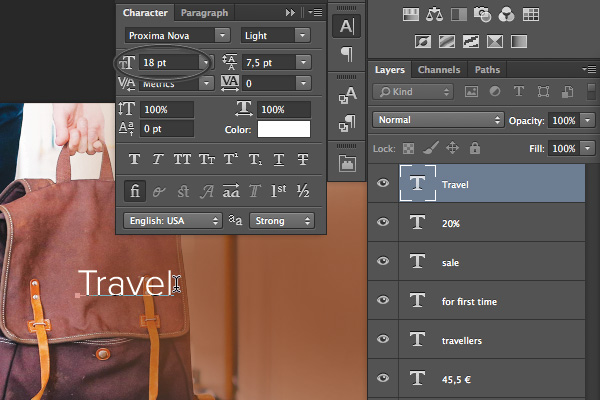Add a Color Balance adjustment
This screenshot has width=600, height=400.
434,15
